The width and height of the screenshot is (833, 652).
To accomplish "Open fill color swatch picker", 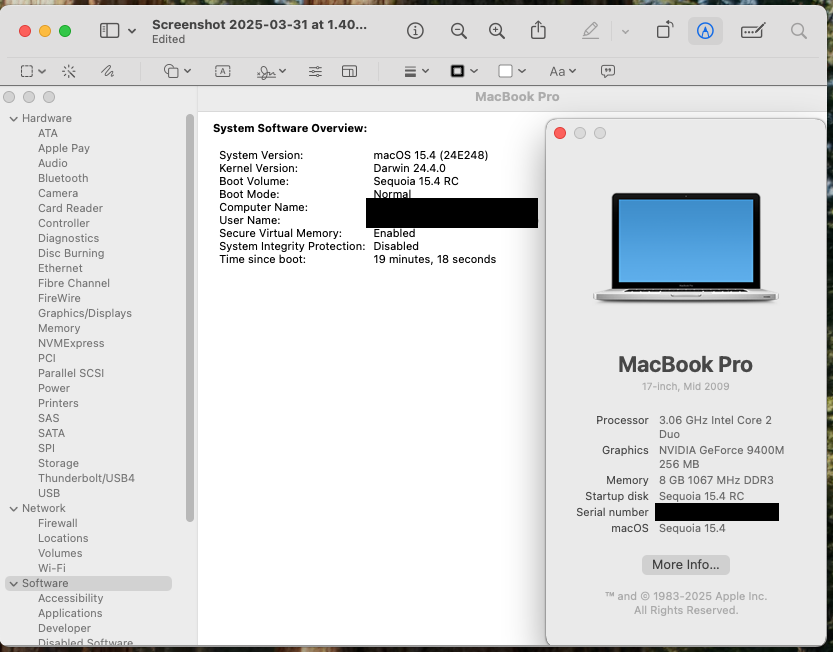I will click(x=512, y=71).
